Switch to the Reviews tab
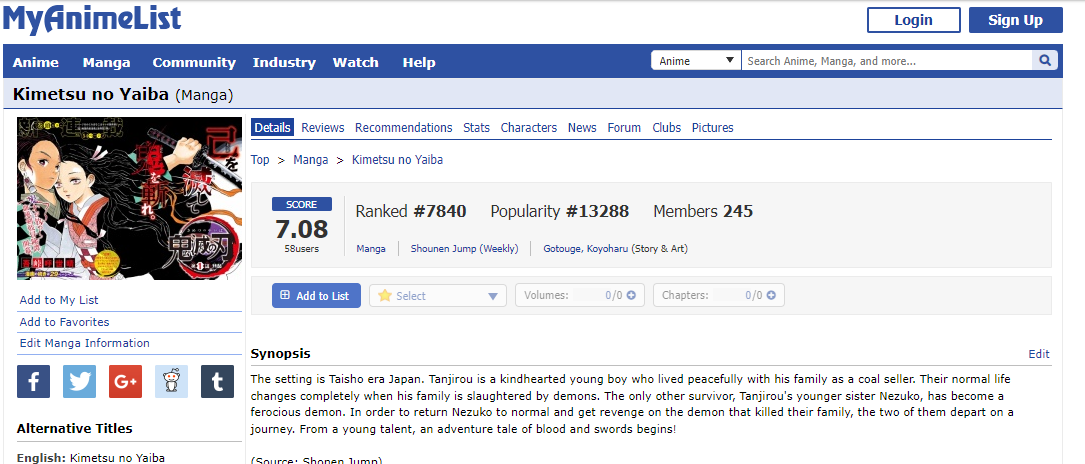The height and width of the screenshot is (464, 1085). pyautogui.click(x=322, y=128)
